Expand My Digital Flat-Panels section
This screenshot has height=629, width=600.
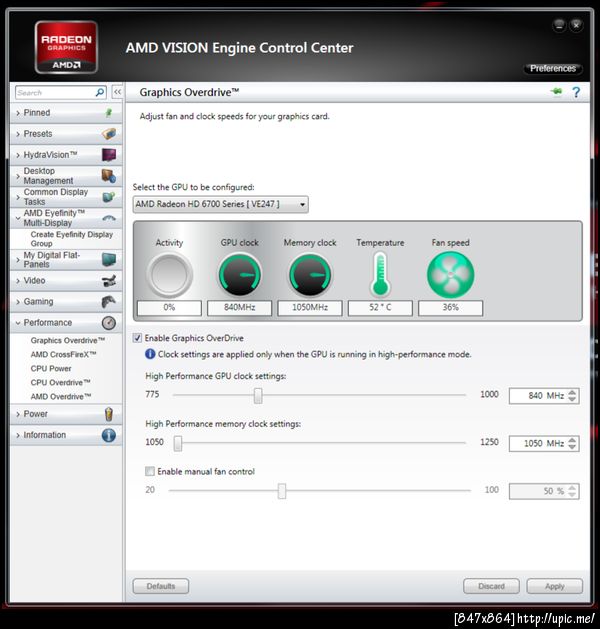(18, 260)
